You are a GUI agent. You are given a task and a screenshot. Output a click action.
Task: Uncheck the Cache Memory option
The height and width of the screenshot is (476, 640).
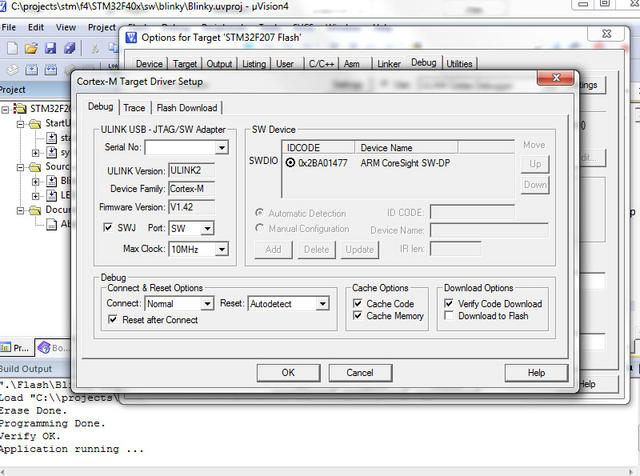(358, 316)
